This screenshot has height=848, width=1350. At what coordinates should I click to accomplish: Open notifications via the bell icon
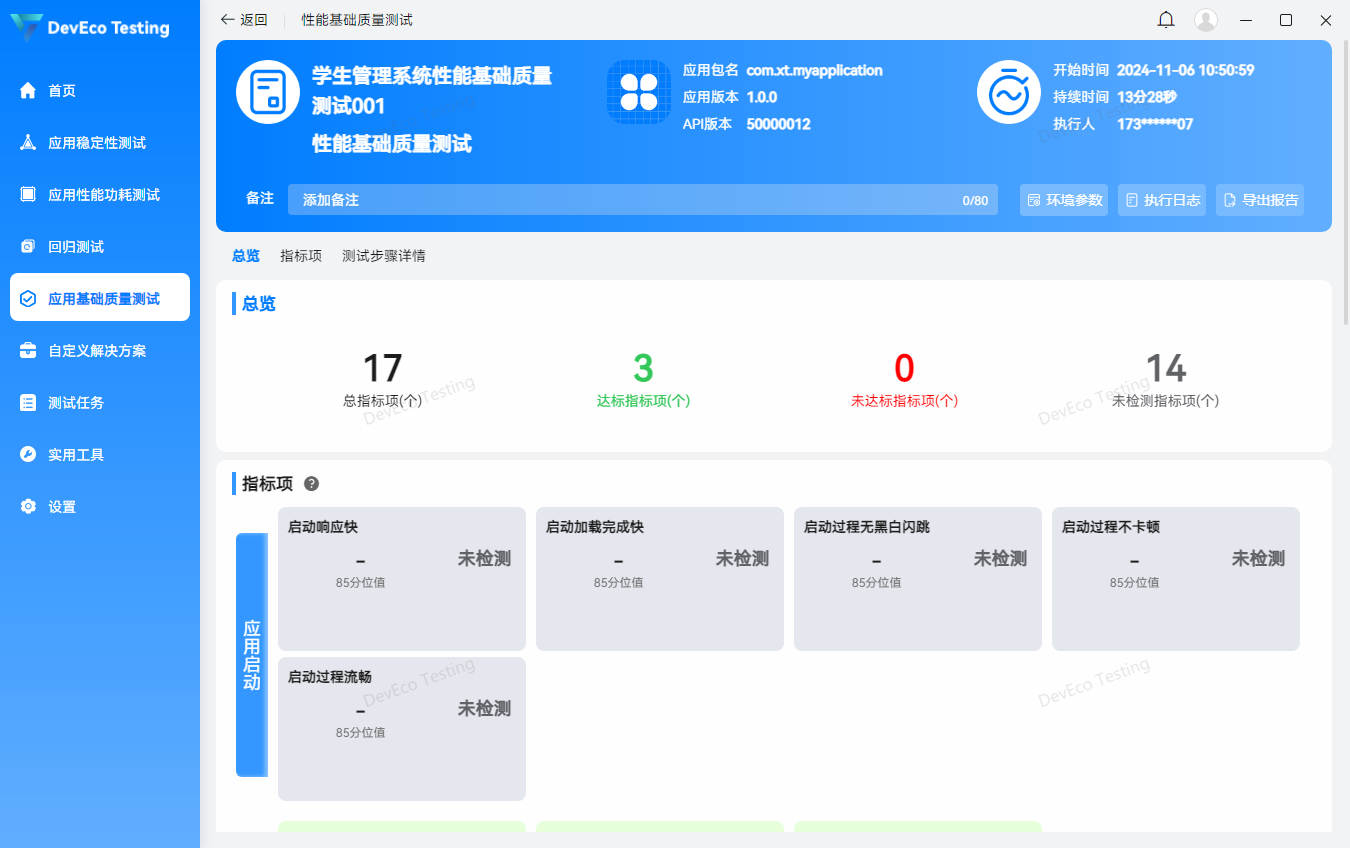1166,20
